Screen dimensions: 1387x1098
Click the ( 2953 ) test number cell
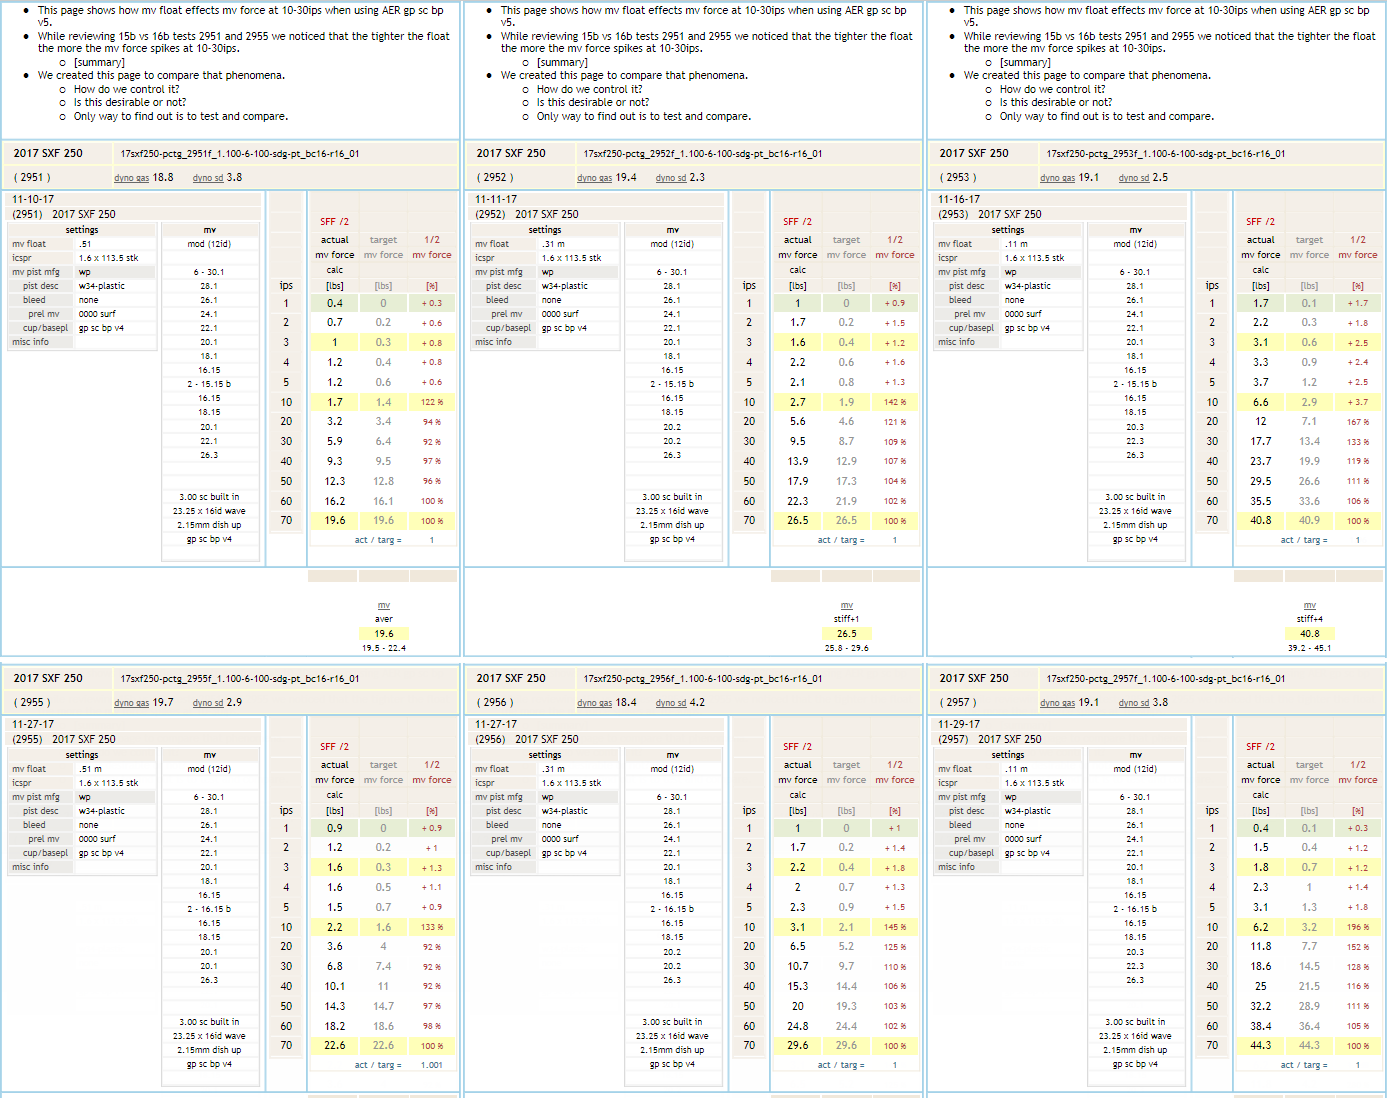point(958,177)
